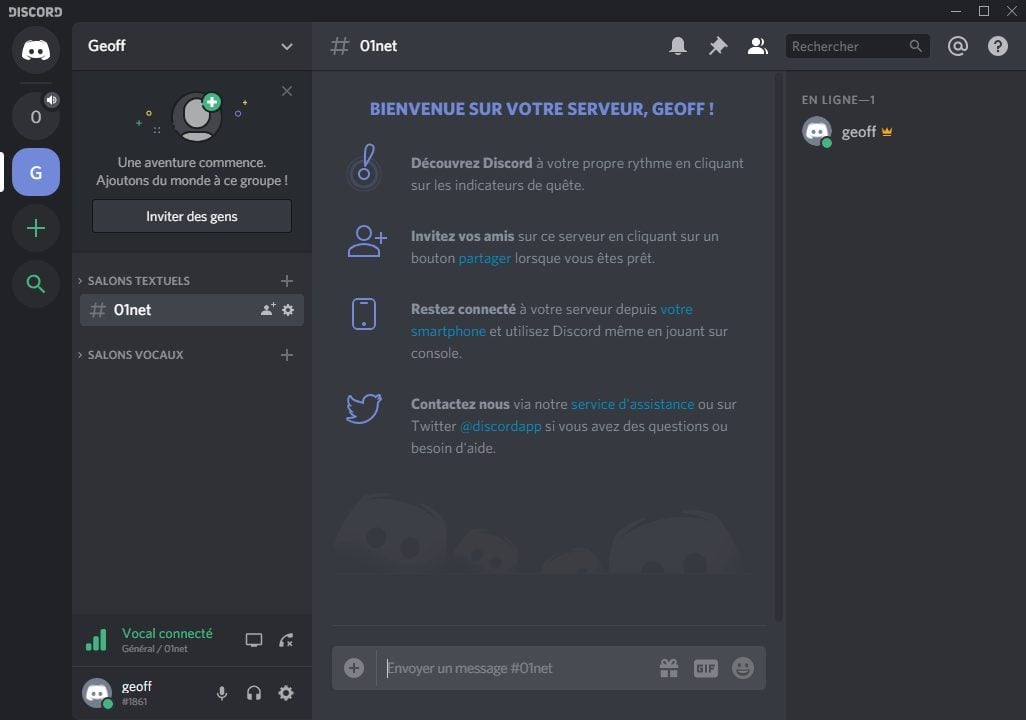Toggle the member list panel
Viewport: 1026px width, 720px height.
pyautogui.click(x=758, y=46)
